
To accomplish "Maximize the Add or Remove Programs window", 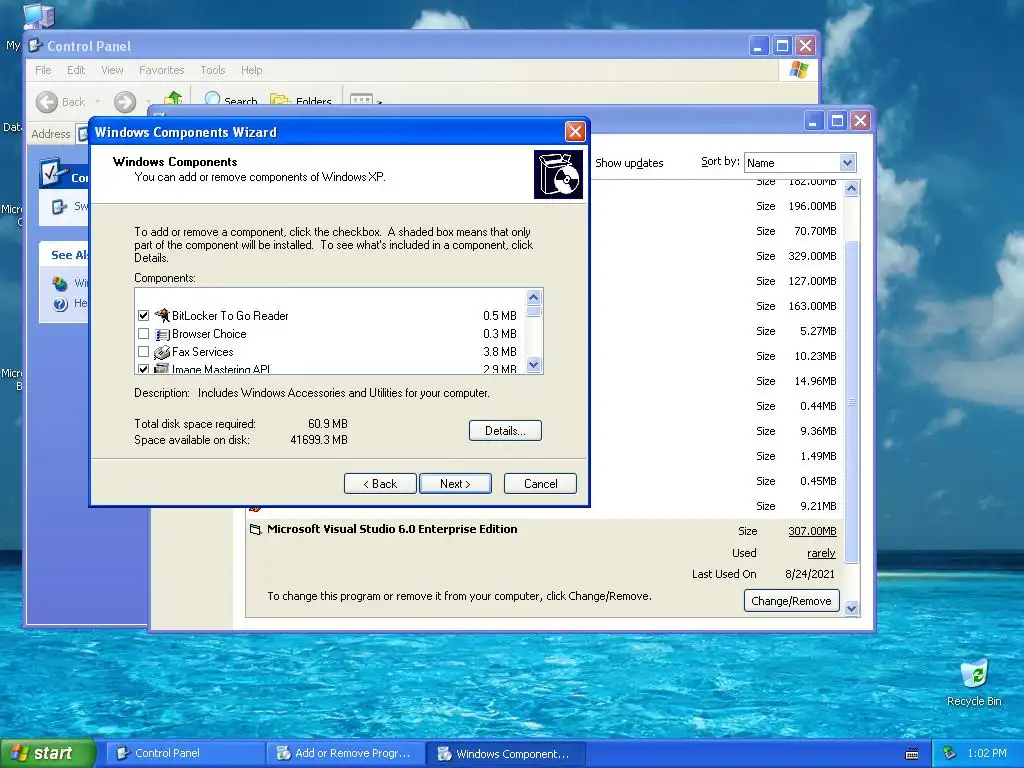I will coord(837,121).
